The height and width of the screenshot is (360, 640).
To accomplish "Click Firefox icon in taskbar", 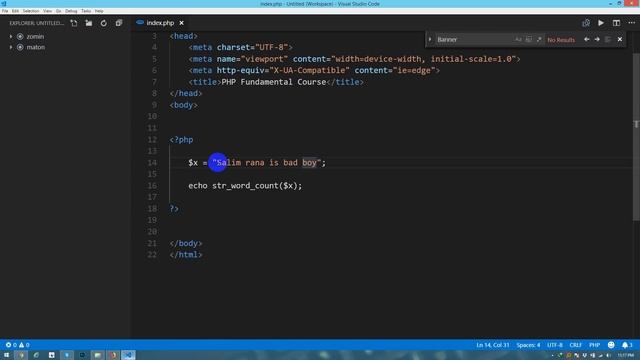I will coord(113,355).
